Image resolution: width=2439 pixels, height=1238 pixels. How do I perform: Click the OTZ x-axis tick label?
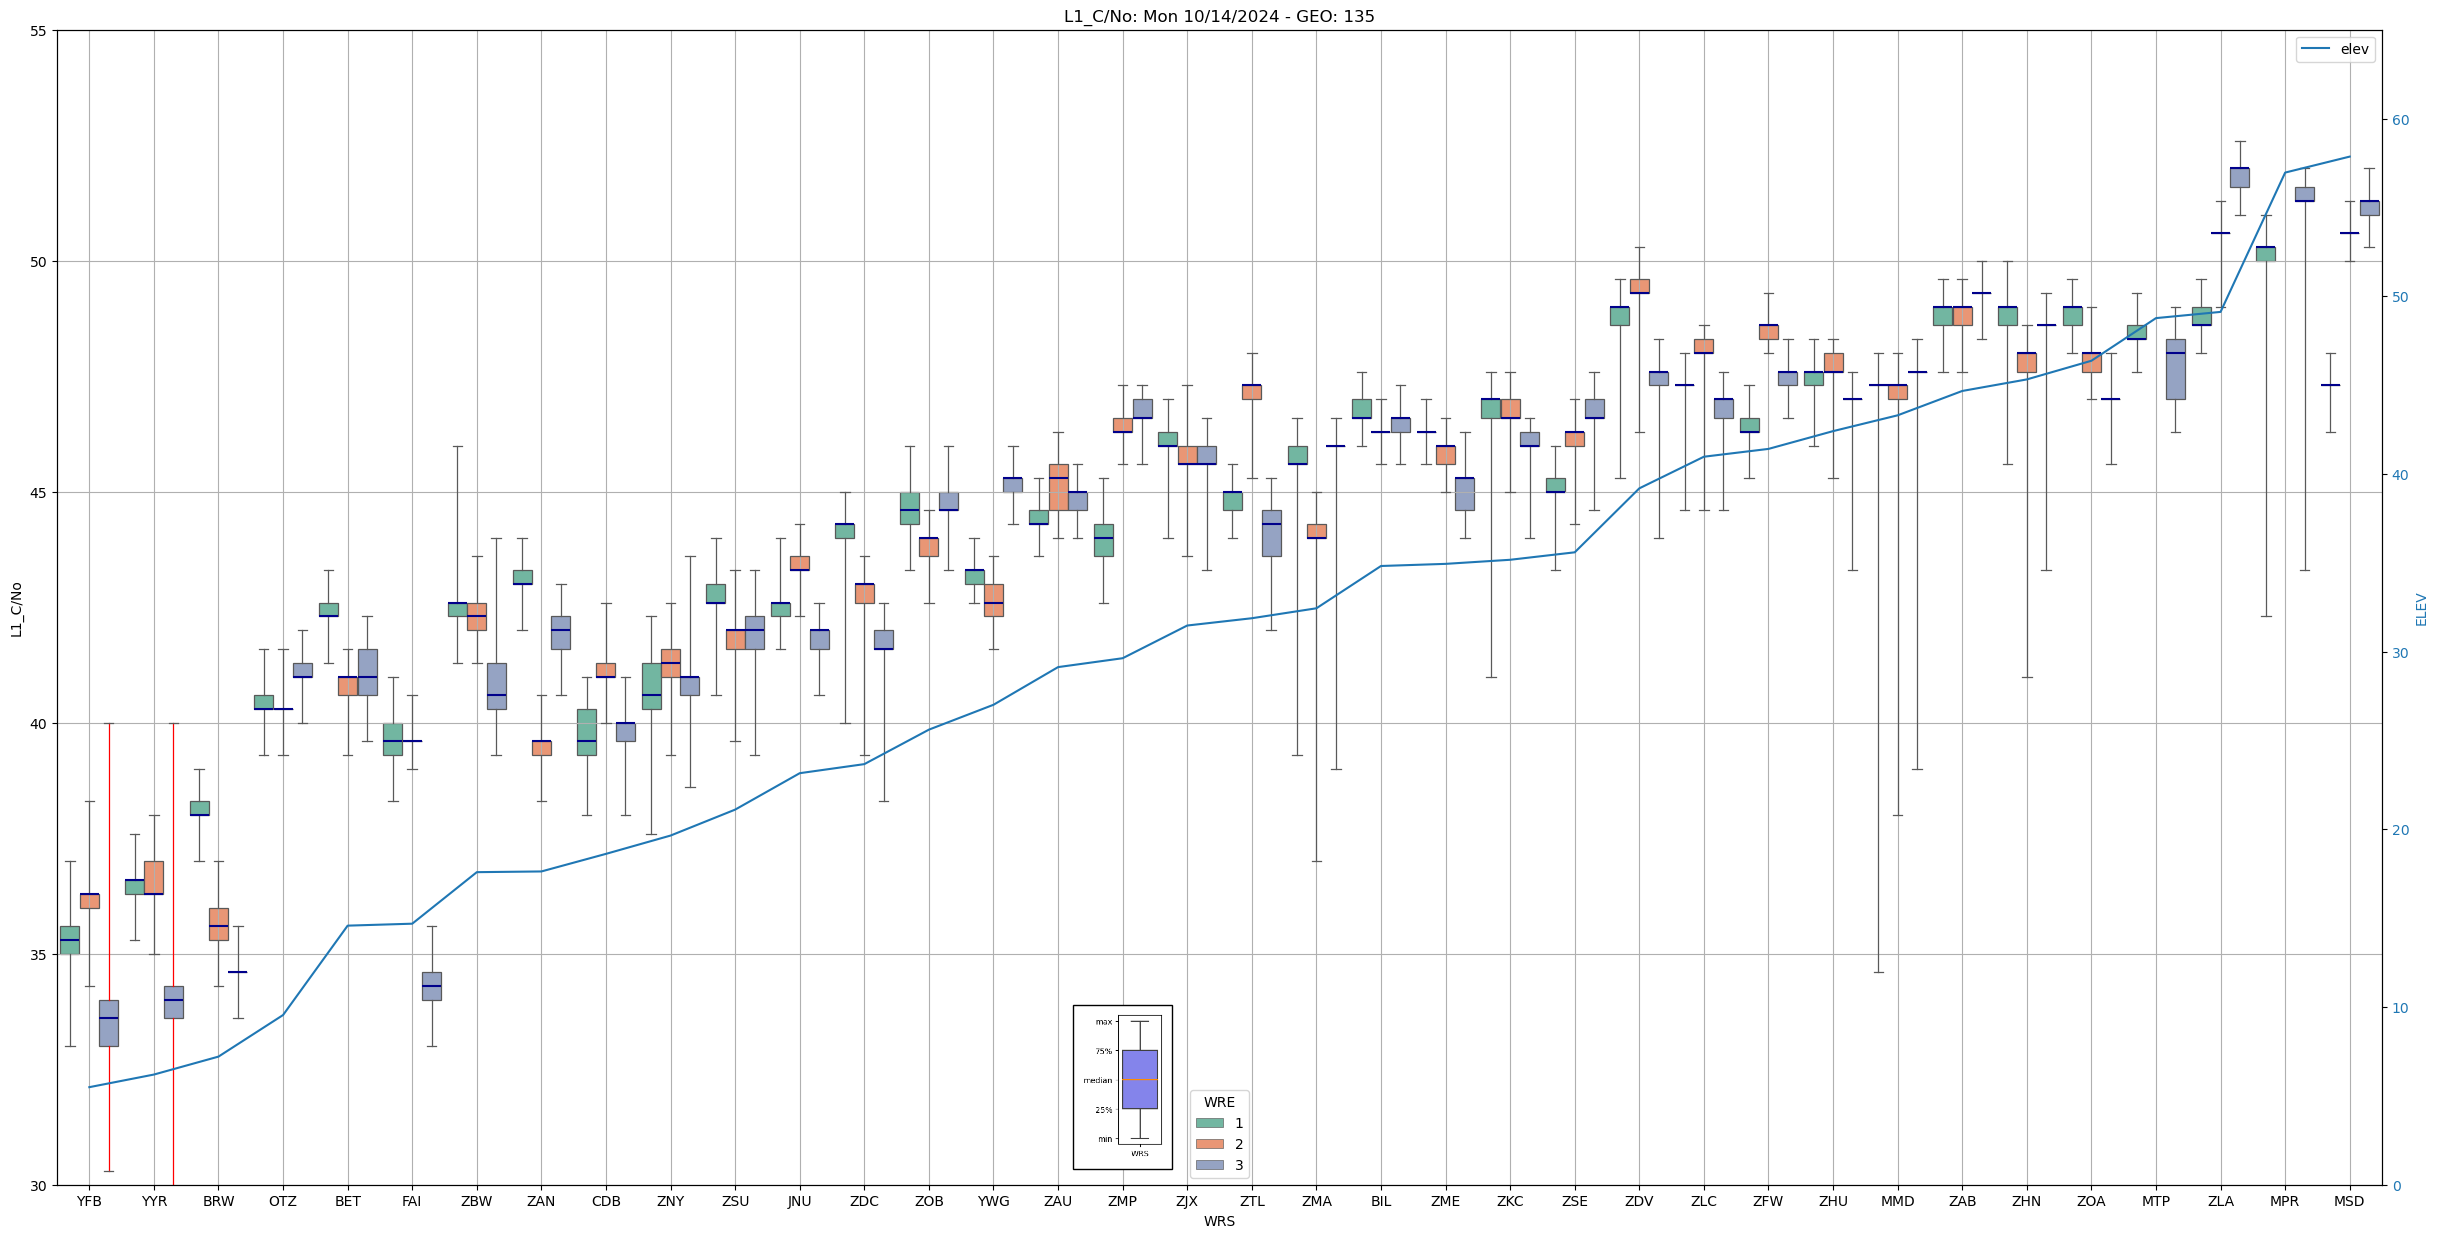click(x=283, y=1201)
